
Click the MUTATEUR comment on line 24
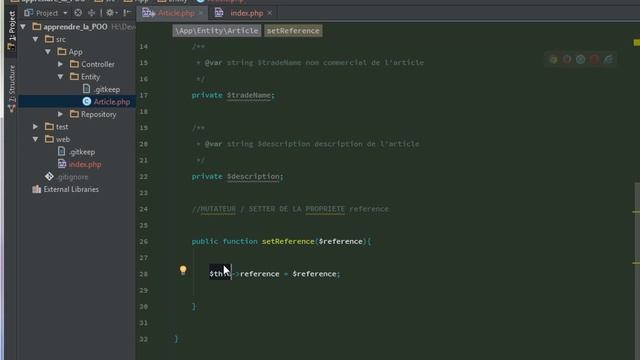218,209
